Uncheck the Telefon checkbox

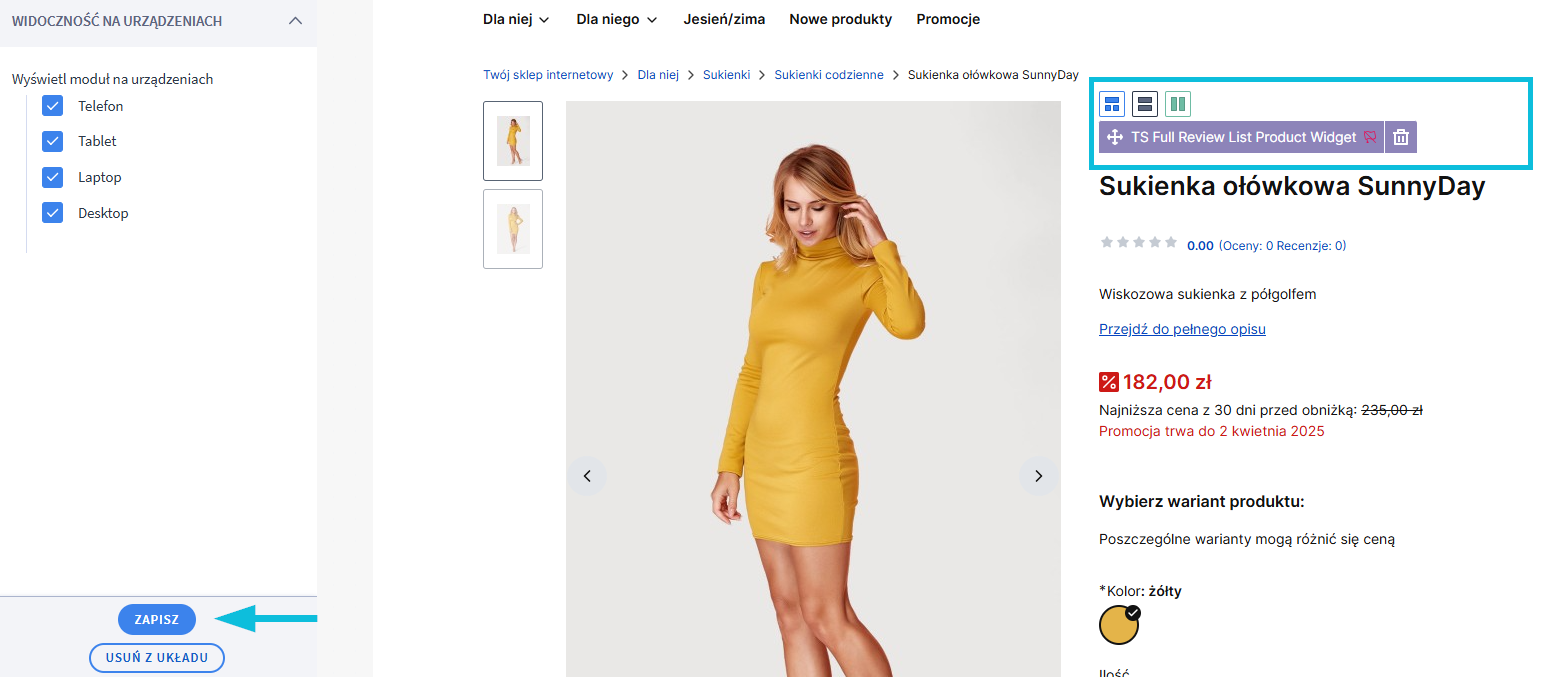pos(53,106)
